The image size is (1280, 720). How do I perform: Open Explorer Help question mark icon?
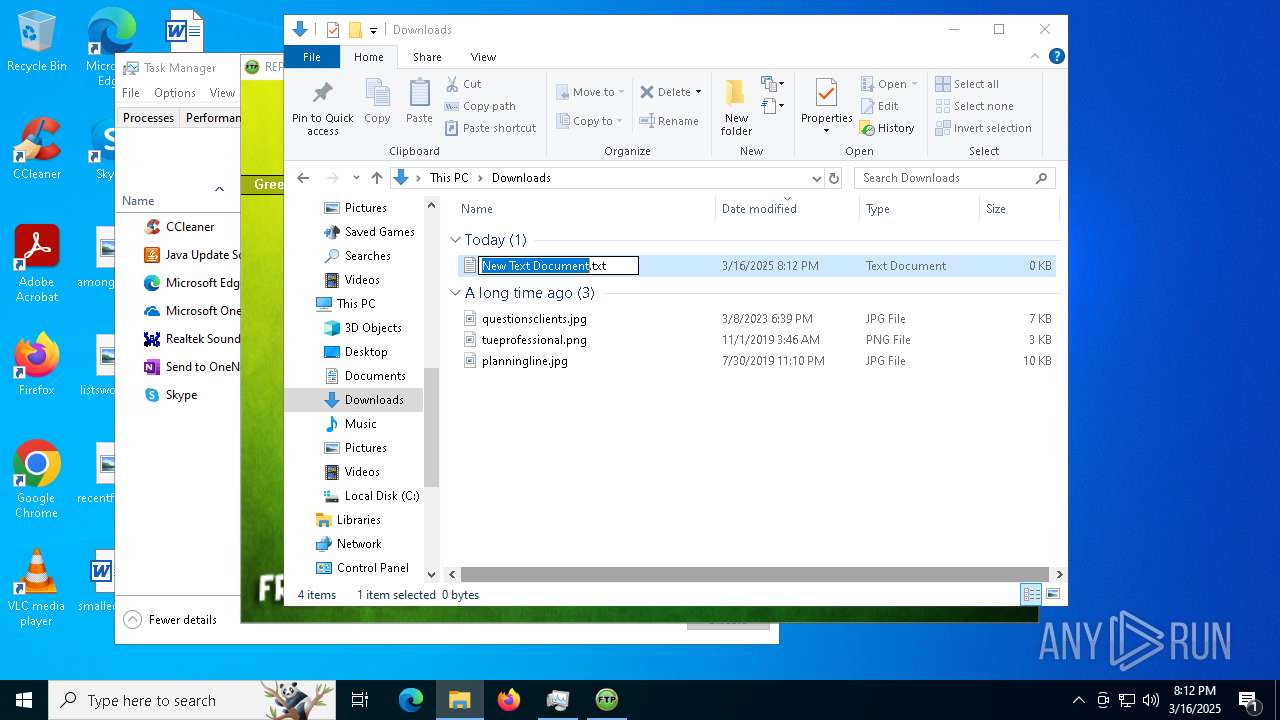[1056, 57]
